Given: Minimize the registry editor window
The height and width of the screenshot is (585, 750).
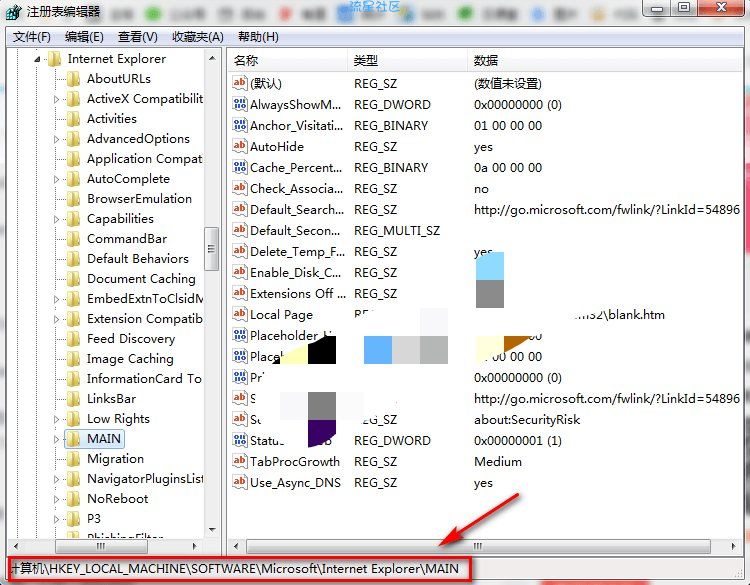Looking at the screenshot, I should pos(657,8).
